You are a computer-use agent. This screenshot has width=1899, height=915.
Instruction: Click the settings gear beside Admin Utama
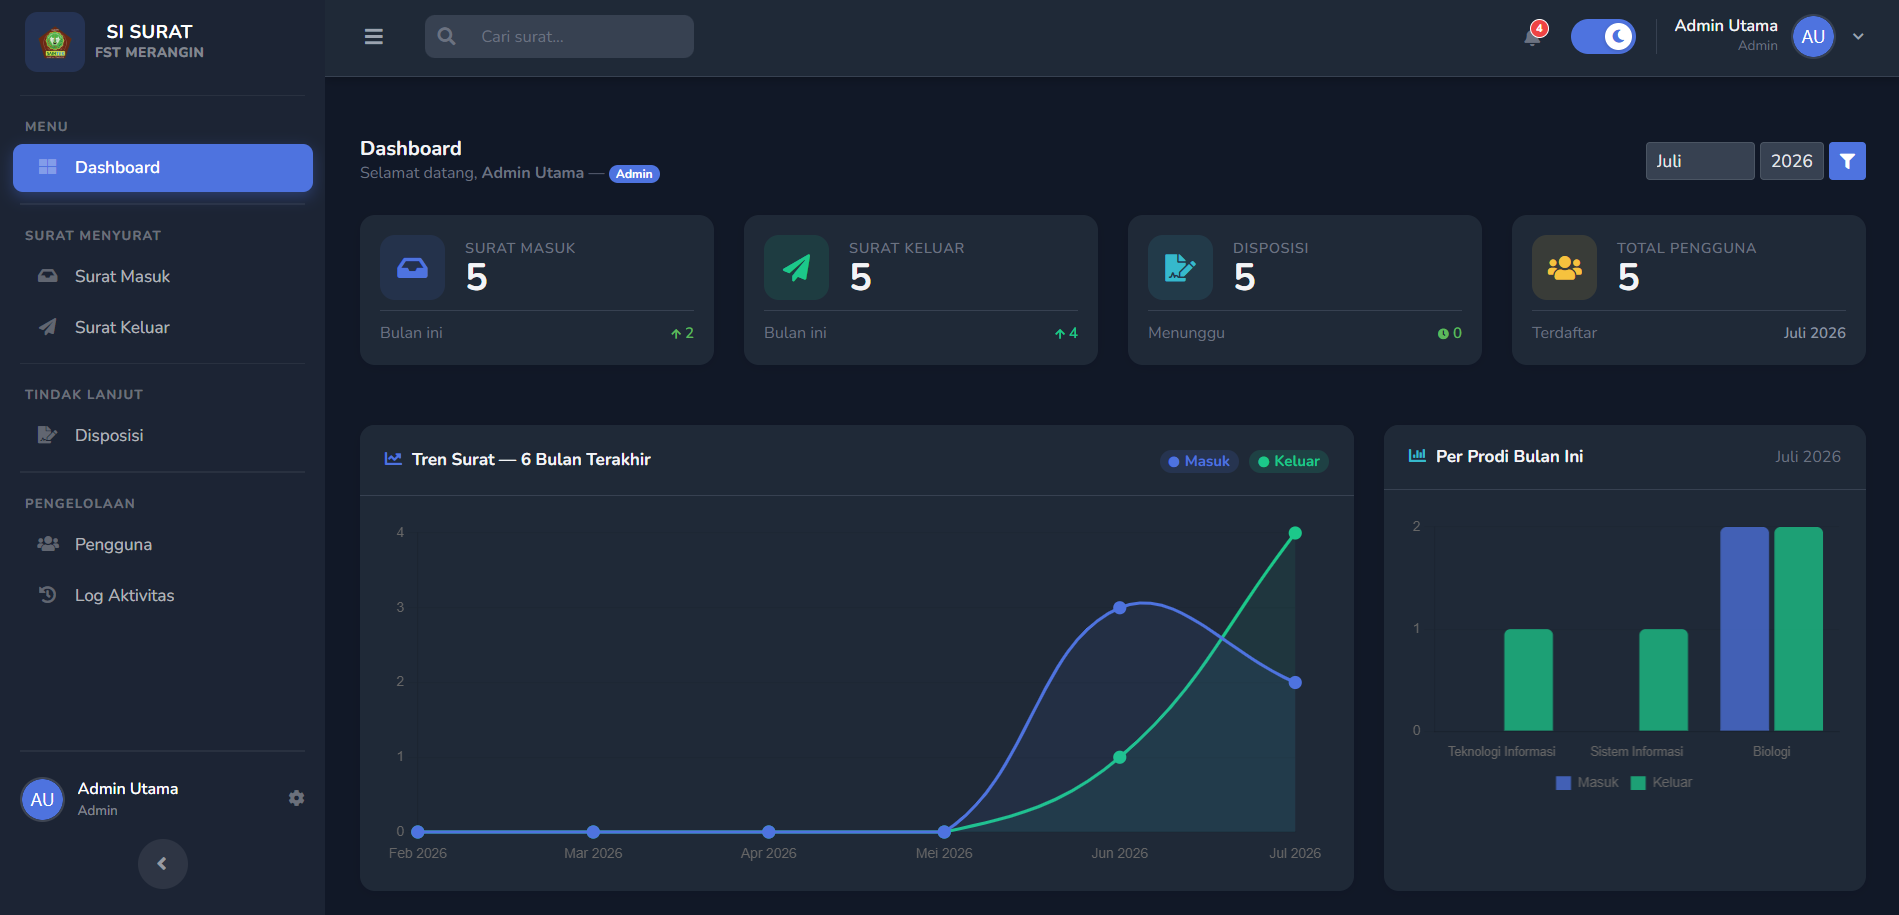[x=296, y=798]
